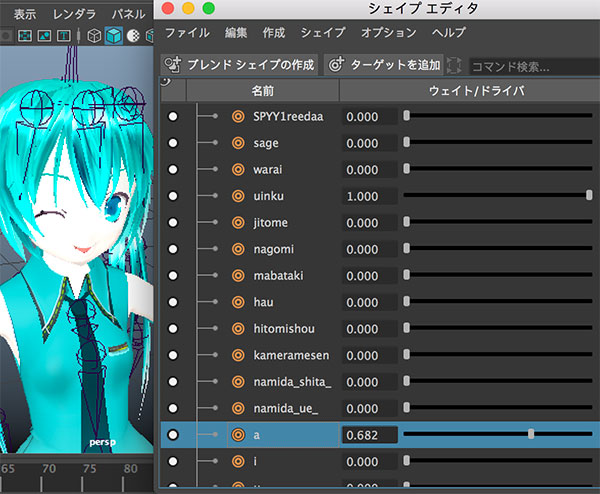
Task: Click the T-marked icon in viewport toolbar
Action: [64, 36]
